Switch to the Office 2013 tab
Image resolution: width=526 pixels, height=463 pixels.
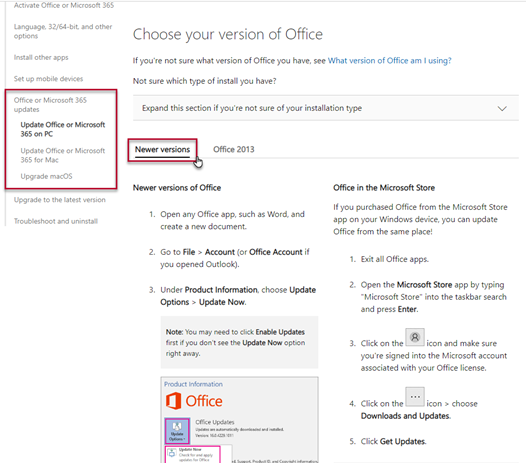pos(234,149)
